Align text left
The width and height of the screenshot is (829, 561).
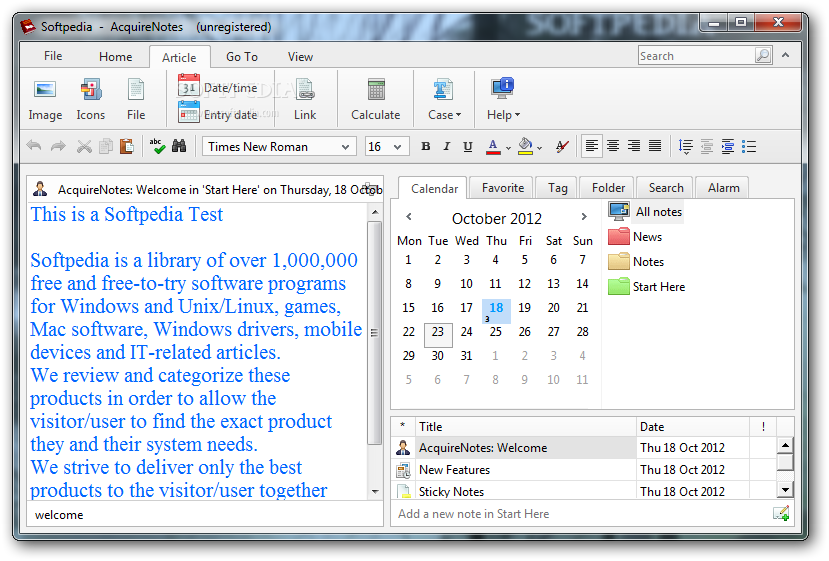pos(592,146)
